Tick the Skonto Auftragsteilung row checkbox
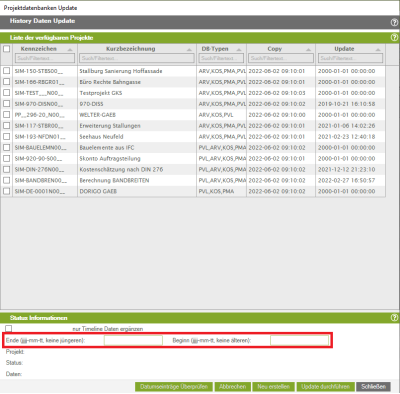Screen dimensions: 400x394 [7, 158]
